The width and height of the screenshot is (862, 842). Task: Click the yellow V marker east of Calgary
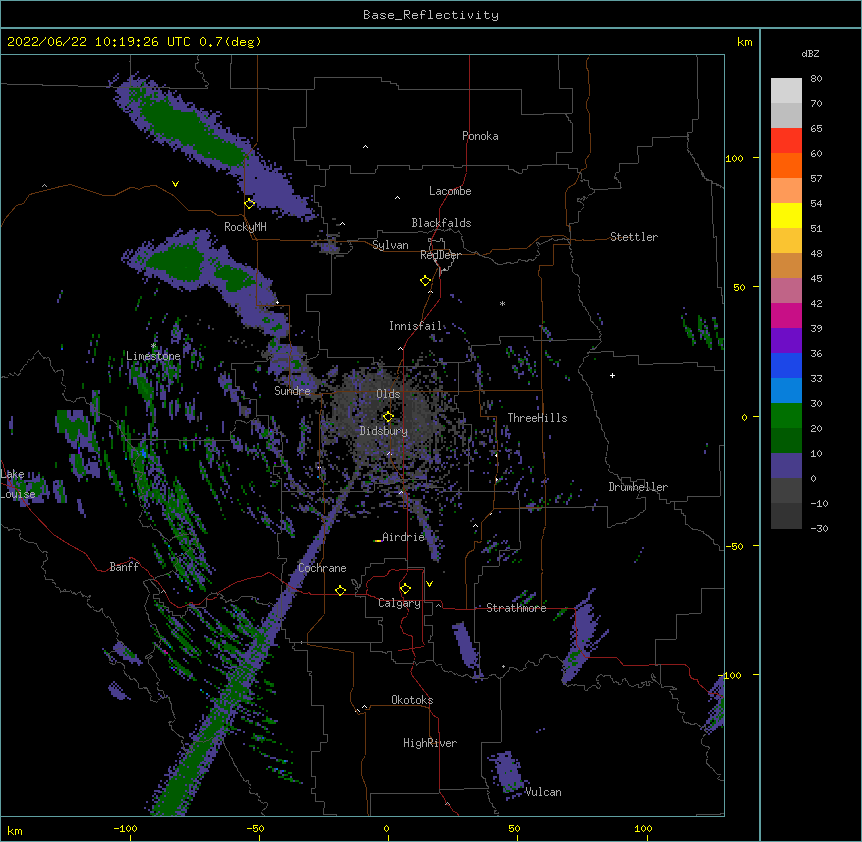coord(429,584)
